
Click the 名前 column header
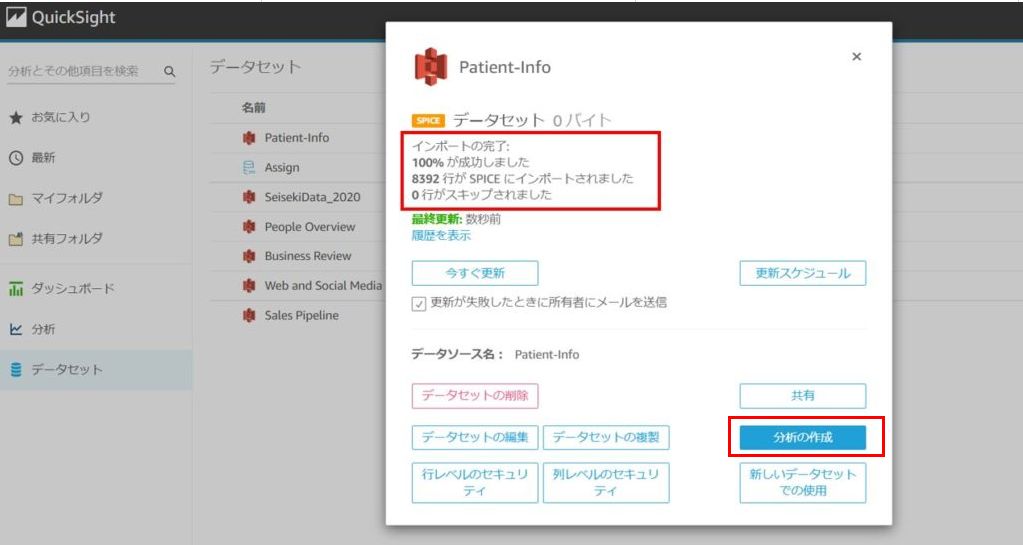[254, 108]
